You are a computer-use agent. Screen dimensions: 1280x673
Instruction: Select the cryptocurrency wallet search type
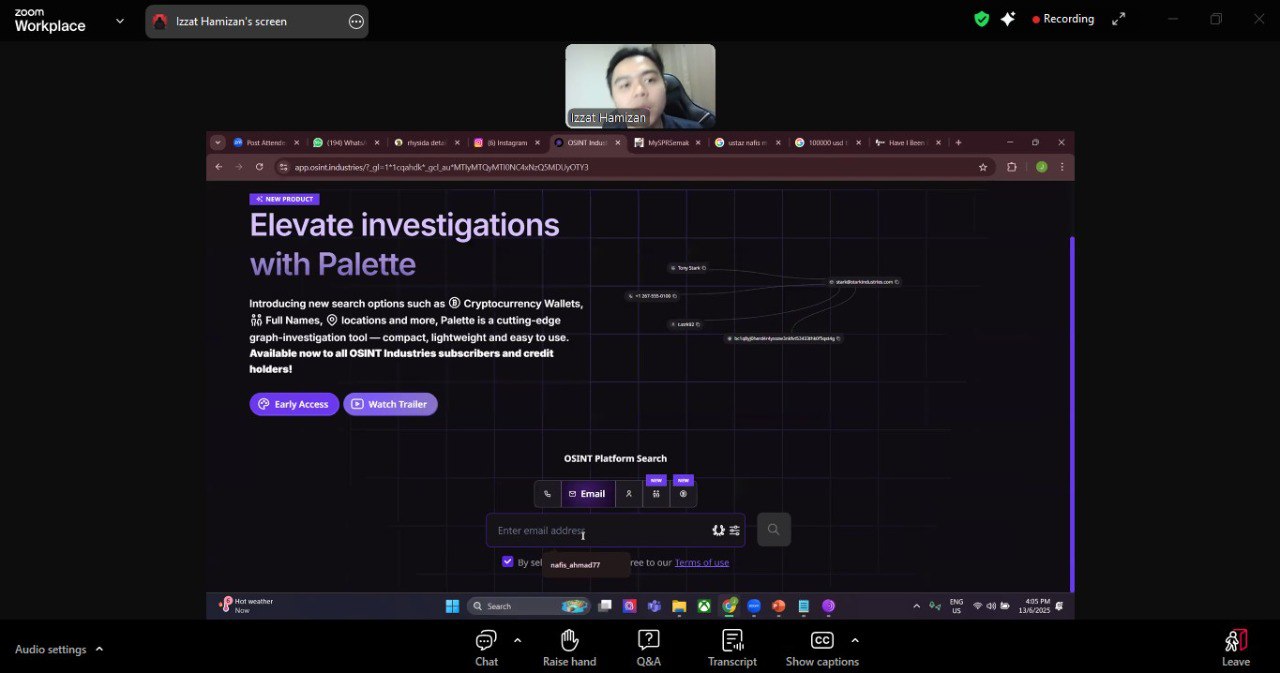point(683,494)
